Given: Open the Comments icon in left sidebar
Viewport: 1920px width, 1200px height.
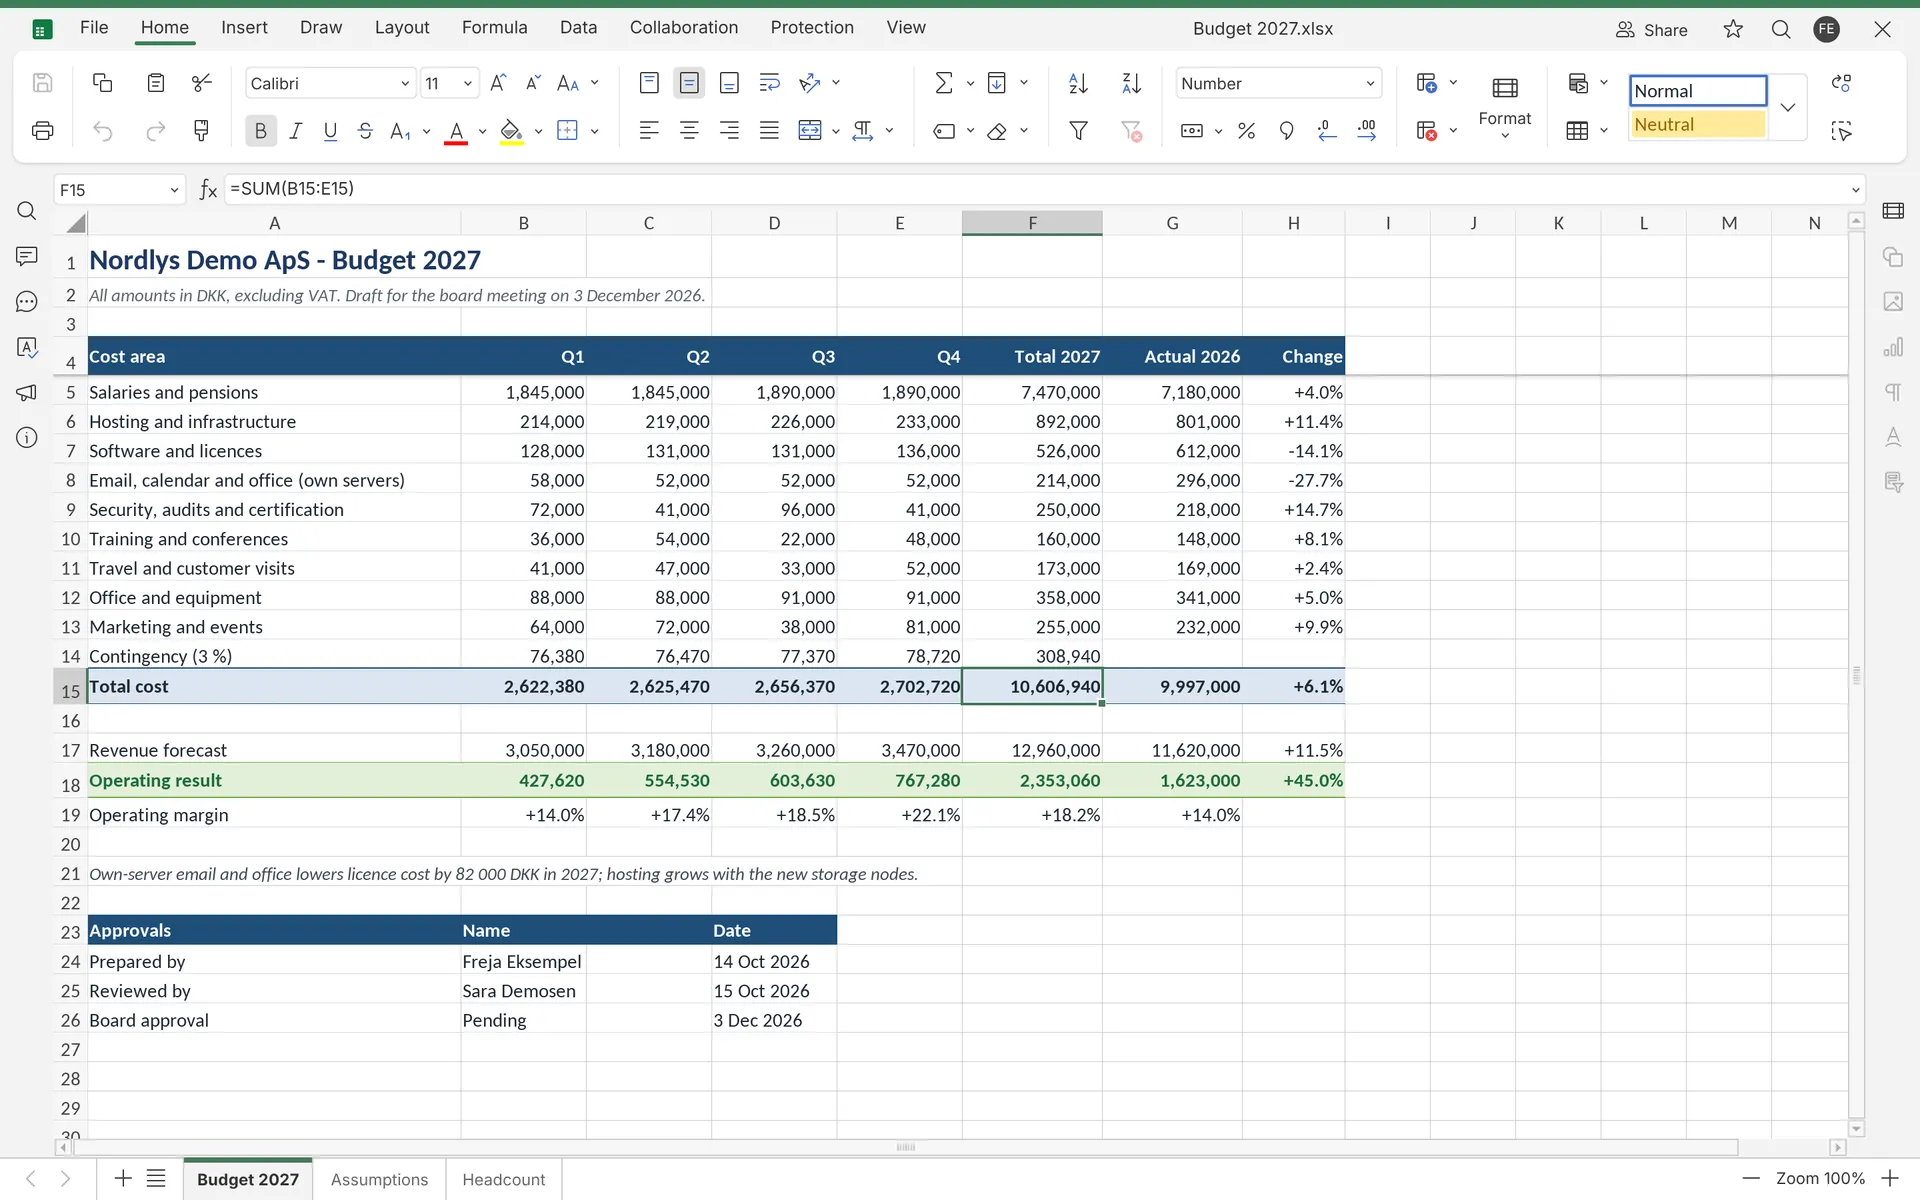Looking at the screenshot, I should click(27, 257).
